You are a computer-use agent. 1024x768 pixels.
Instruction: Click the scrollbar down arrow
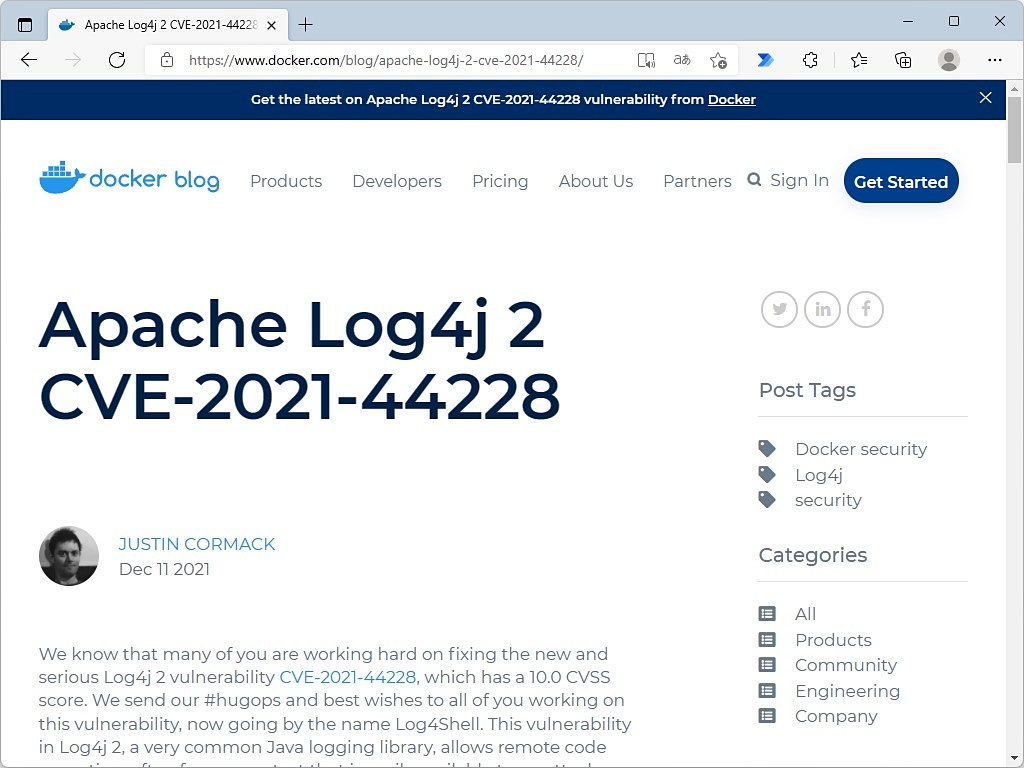pos(1014,760)
